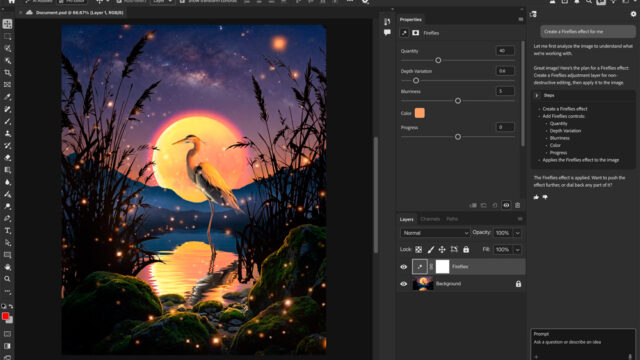Select the Blur tool droplet icon
The height and width of the screenshot is (360, 640).
[7, 182]
